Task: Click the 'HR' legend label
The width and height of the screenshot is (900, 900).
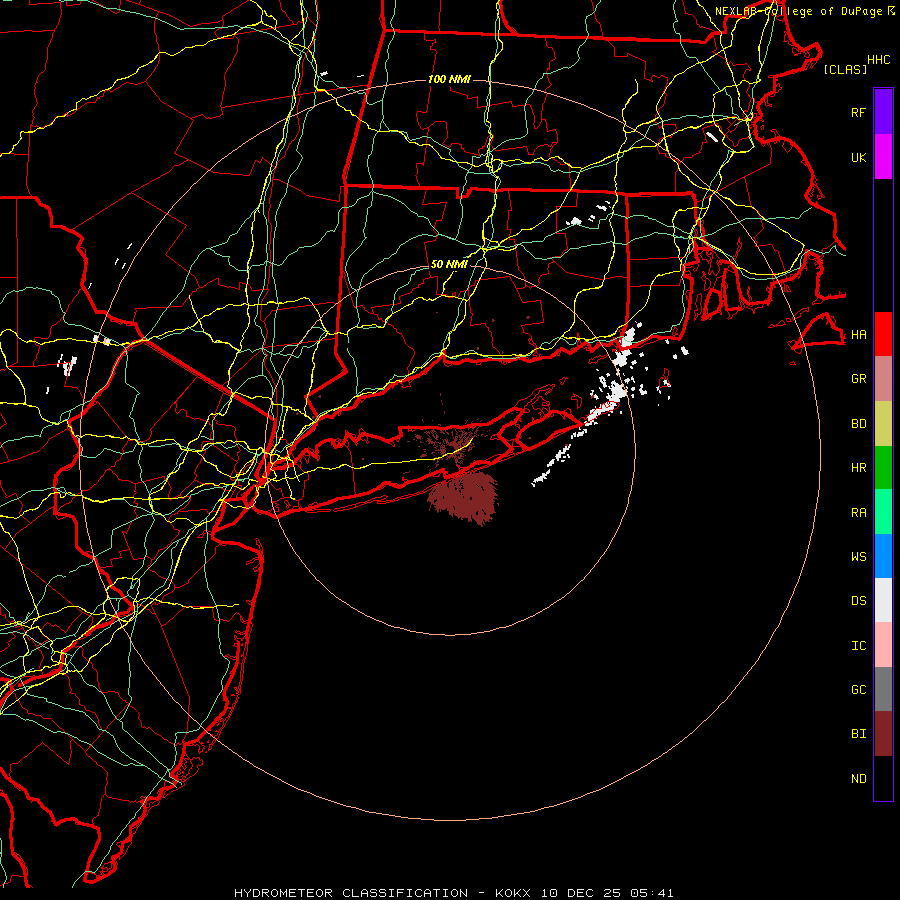Action: pos(858,468)
